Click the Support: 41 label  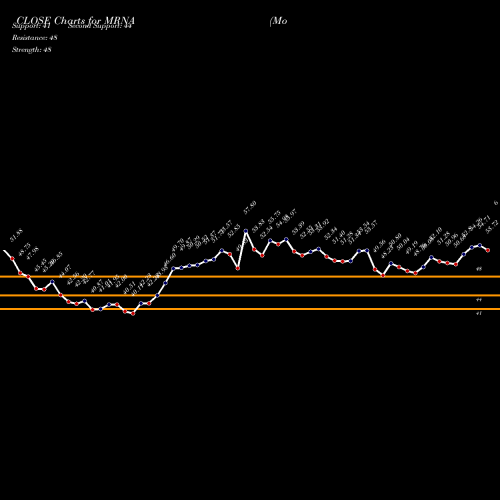pyautogui.click(x=31, y=26)
